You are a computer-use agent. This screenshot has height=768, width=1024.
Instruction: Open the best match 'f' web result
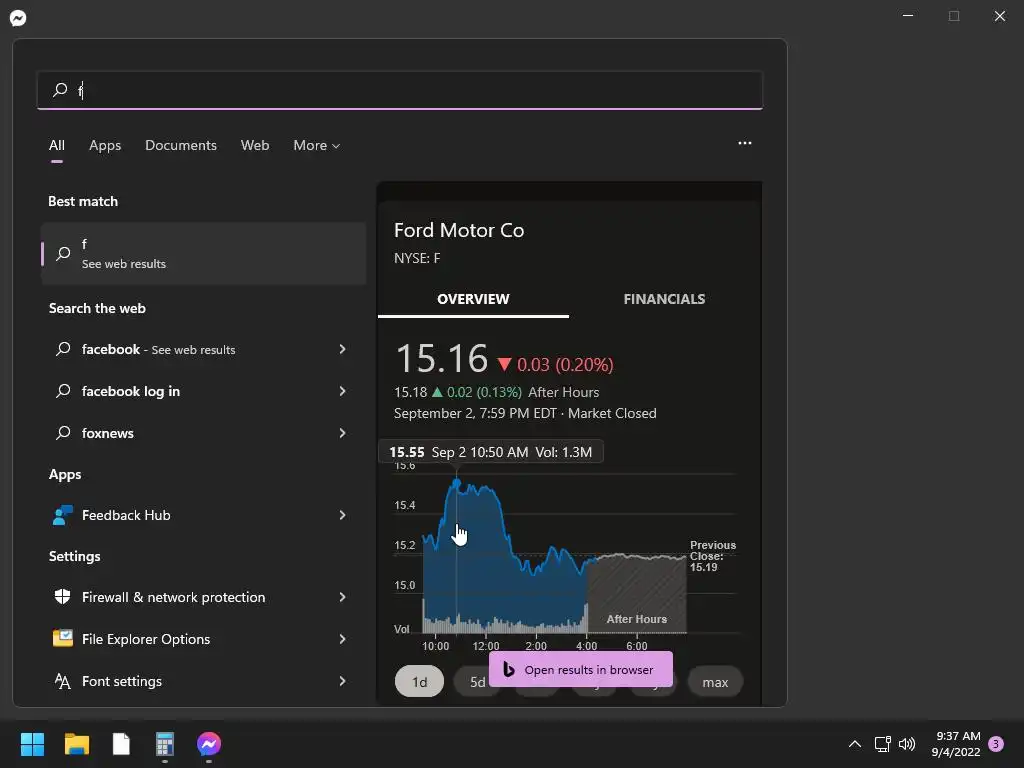(x=203, y=253)
